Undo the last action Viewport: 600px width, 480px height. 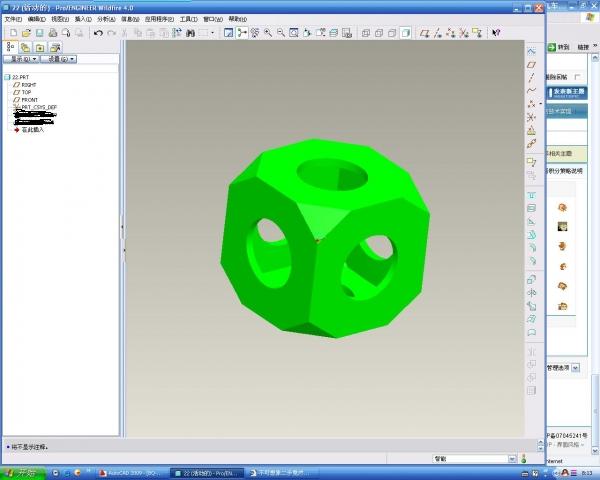coord(98,33)
